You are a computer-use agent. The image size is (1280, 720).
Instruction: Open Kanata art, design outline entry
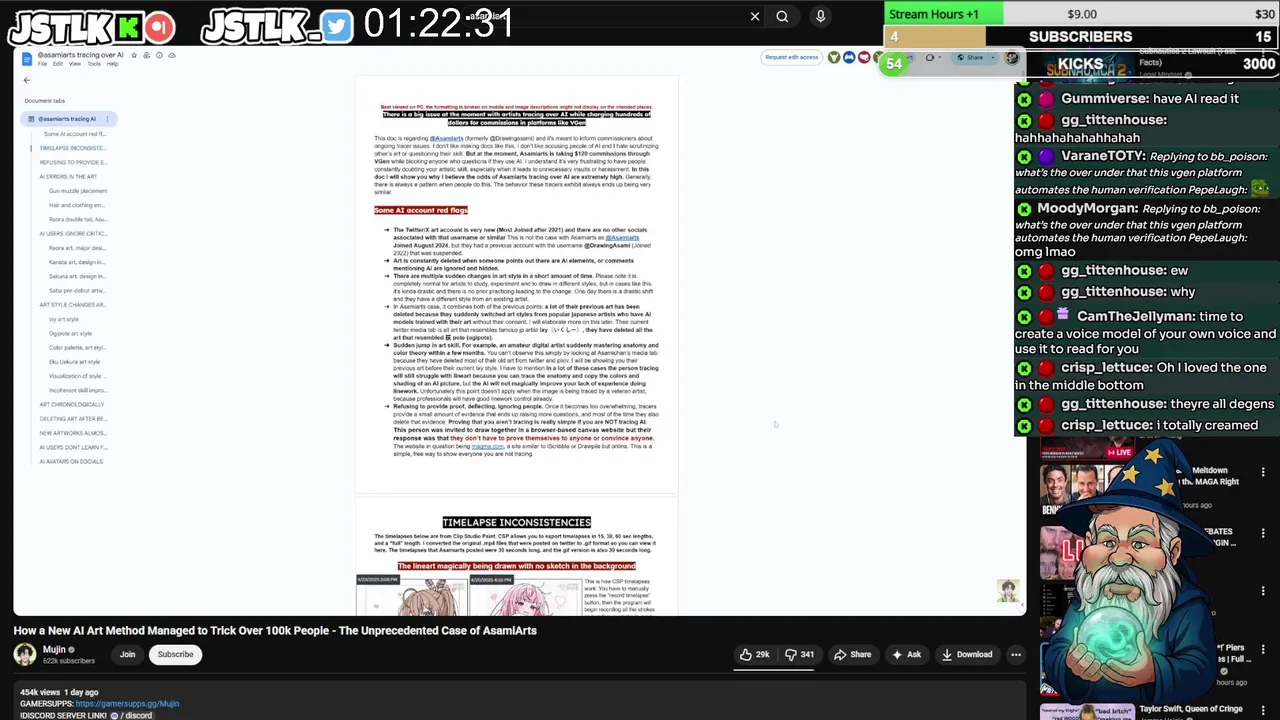point(77,262)
